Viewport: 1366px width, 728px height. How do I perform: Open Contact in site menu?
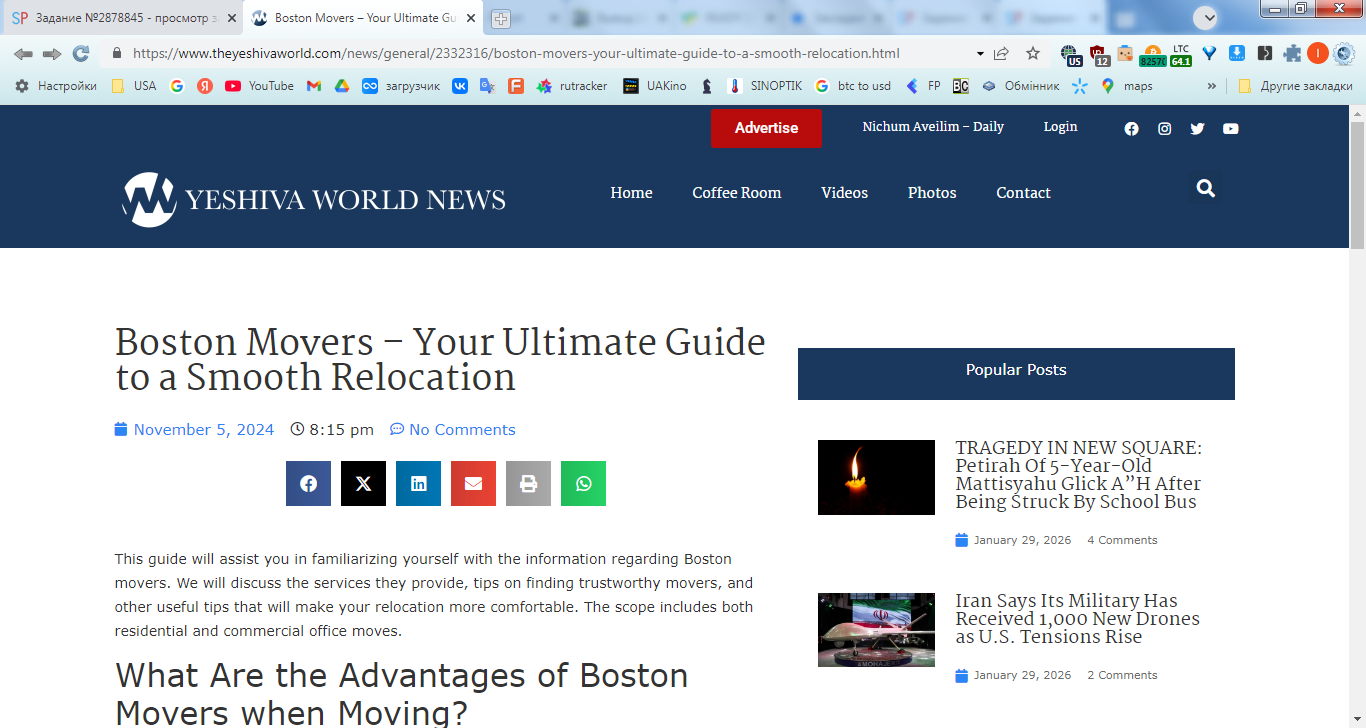tap(1023, 193)
